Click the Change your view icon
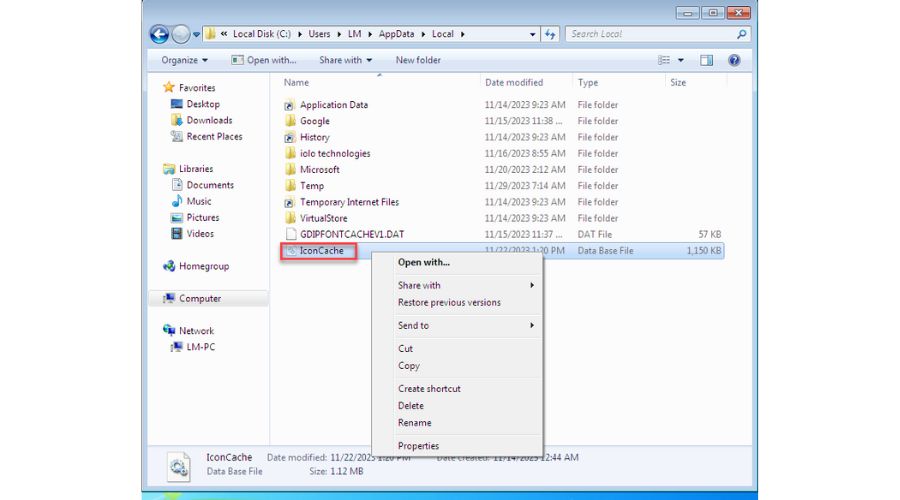The image size is (900, 500). [664, 60]
